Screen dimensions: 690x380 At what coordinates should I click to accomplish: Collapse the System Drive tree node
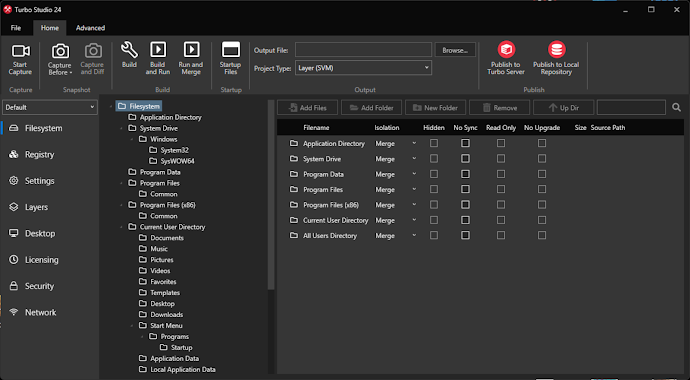pos(121,128)
